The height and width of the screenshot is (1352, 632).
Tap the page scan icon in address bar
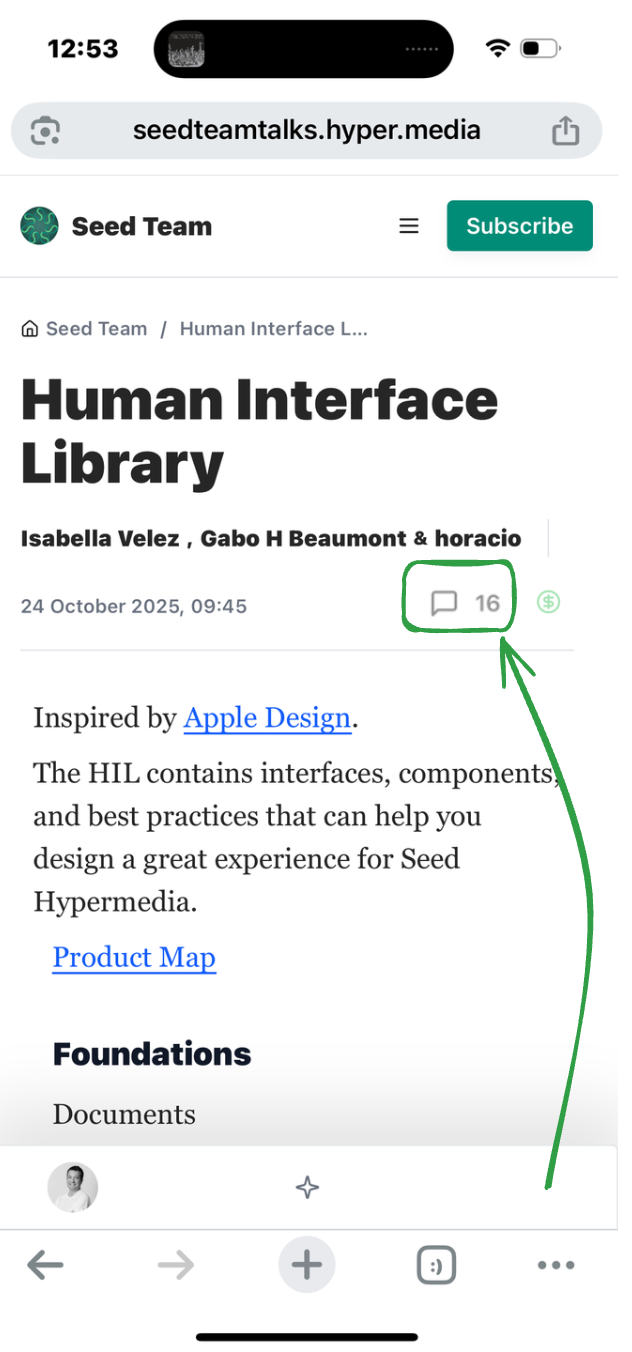[46, 131]
